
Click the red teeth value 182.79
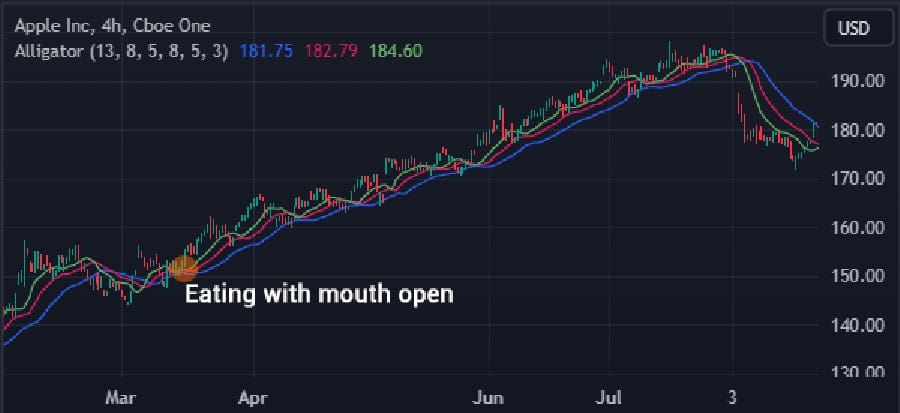(331, 52)
